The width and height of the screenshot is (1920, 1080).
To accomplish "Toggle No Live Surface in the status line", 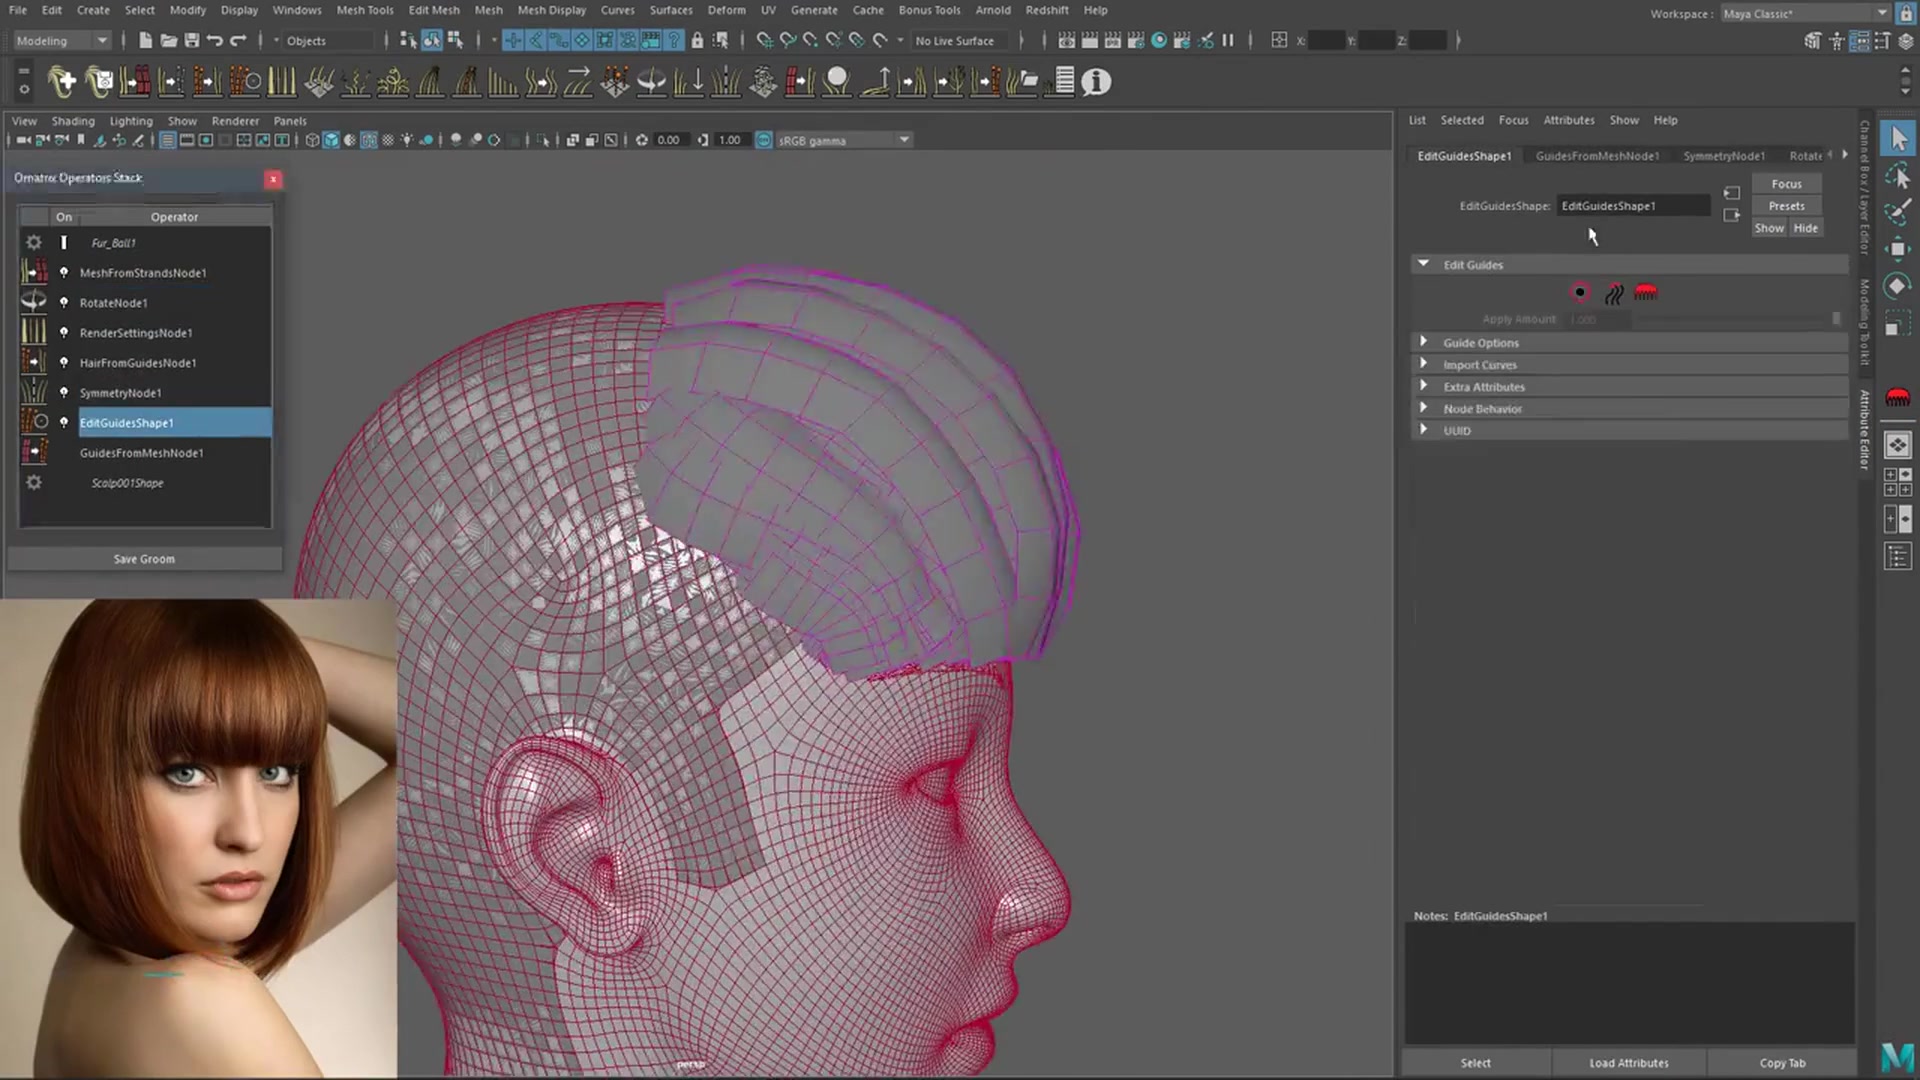I will coord(954,40).
